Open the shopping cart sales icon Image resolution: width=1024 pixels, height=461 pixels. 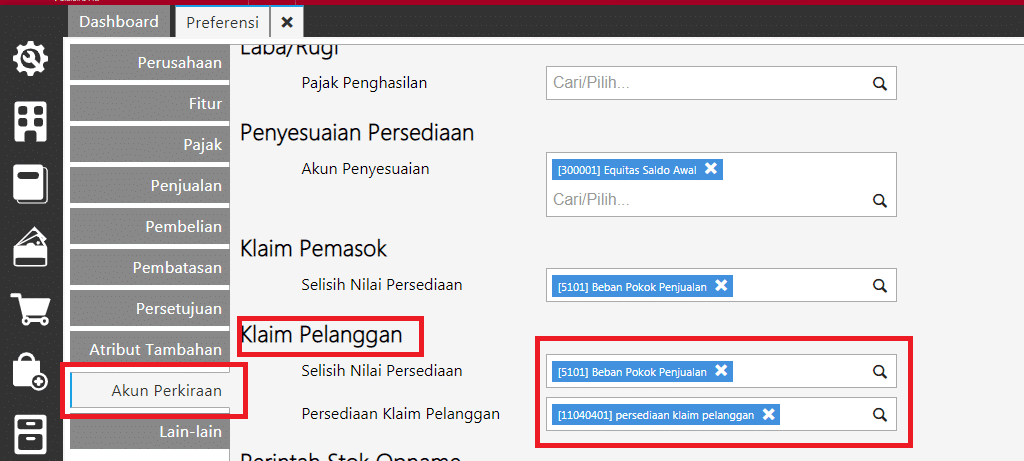tap(30, 309)
